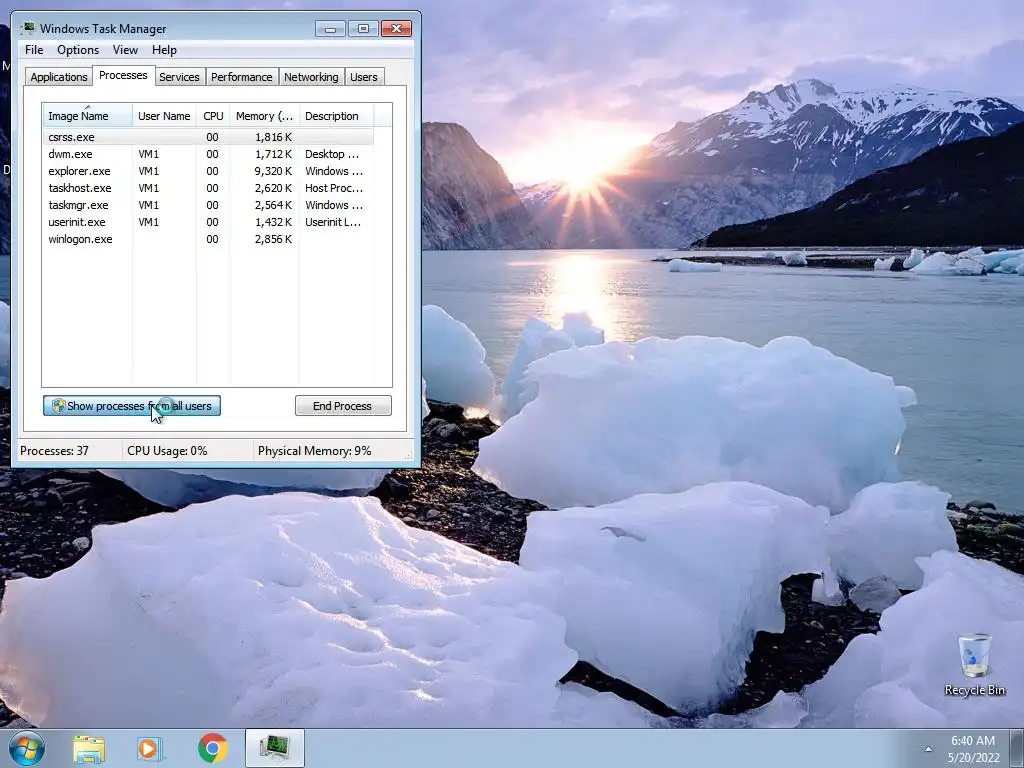1024x768 pixels.
Task: Sort by the Memory column header
Action: [264, 116]
